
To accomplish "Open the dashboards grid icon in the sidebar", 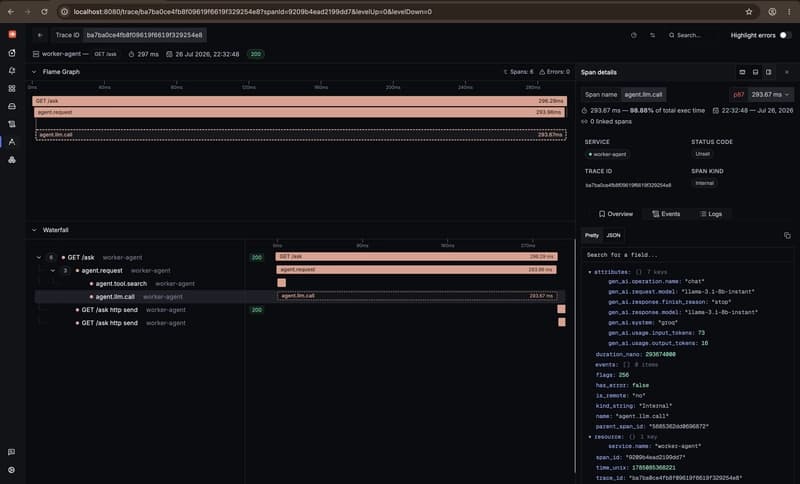I will (x=12, y=88).
